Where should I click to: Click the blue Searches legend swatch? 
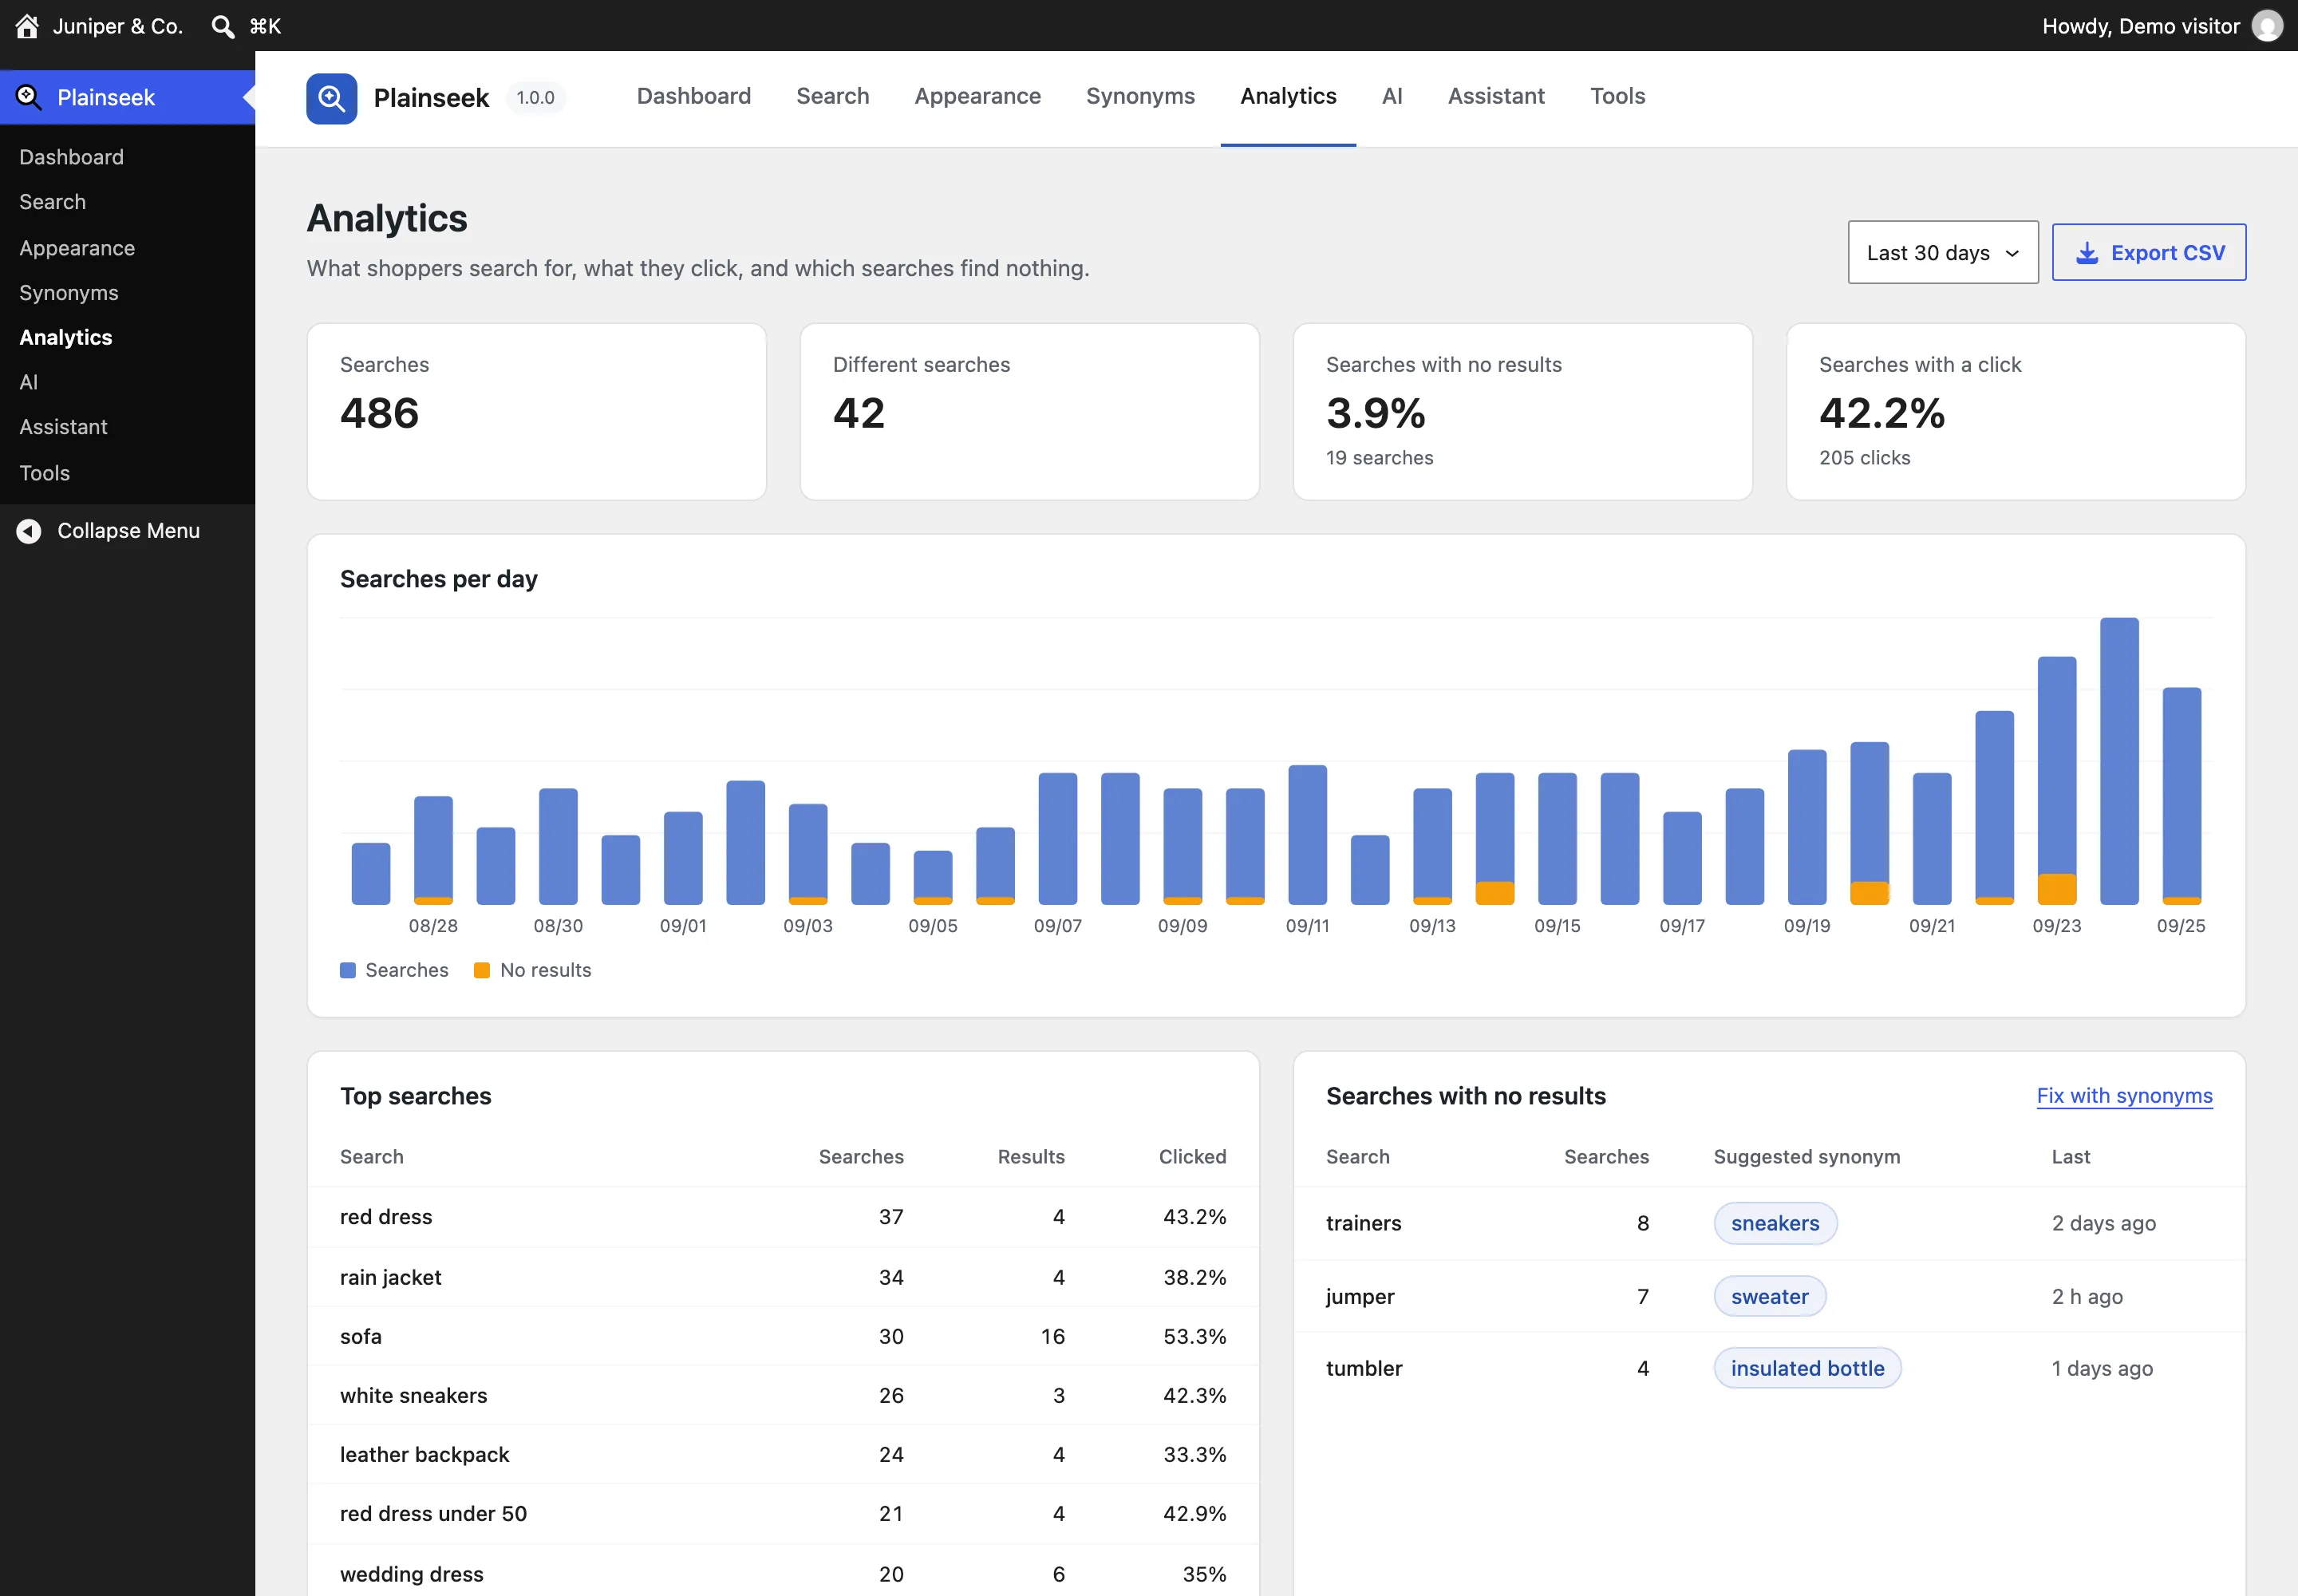348,971
